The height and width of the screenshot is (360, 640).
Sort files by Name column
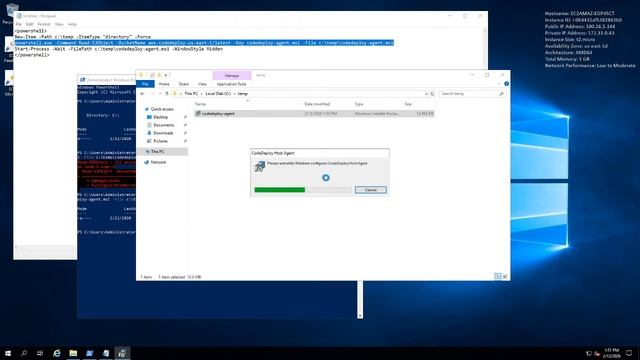pyautogui.click(x=200, y=104)
